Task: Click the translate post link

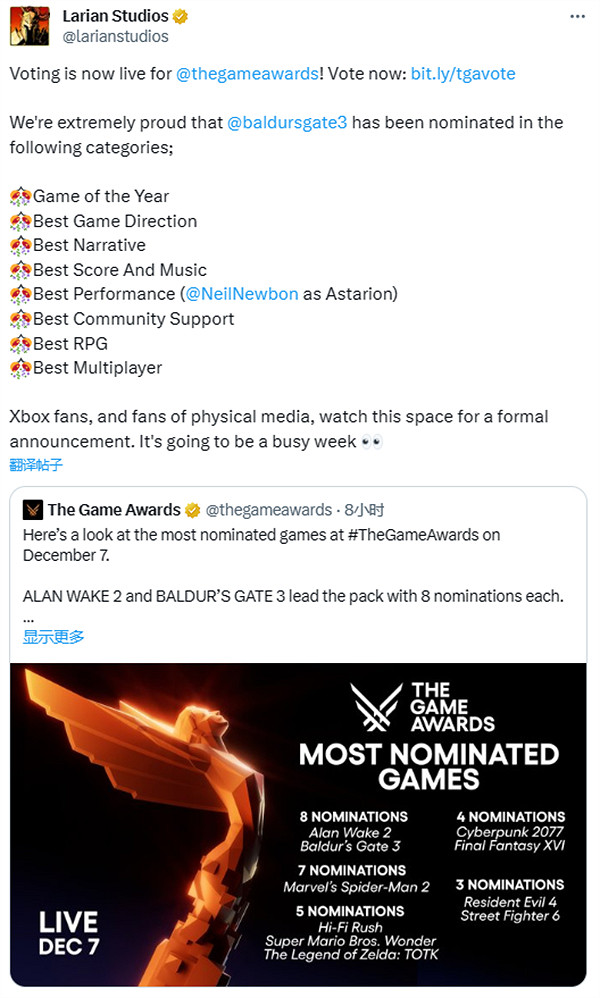Action: [x=36, y=465]
